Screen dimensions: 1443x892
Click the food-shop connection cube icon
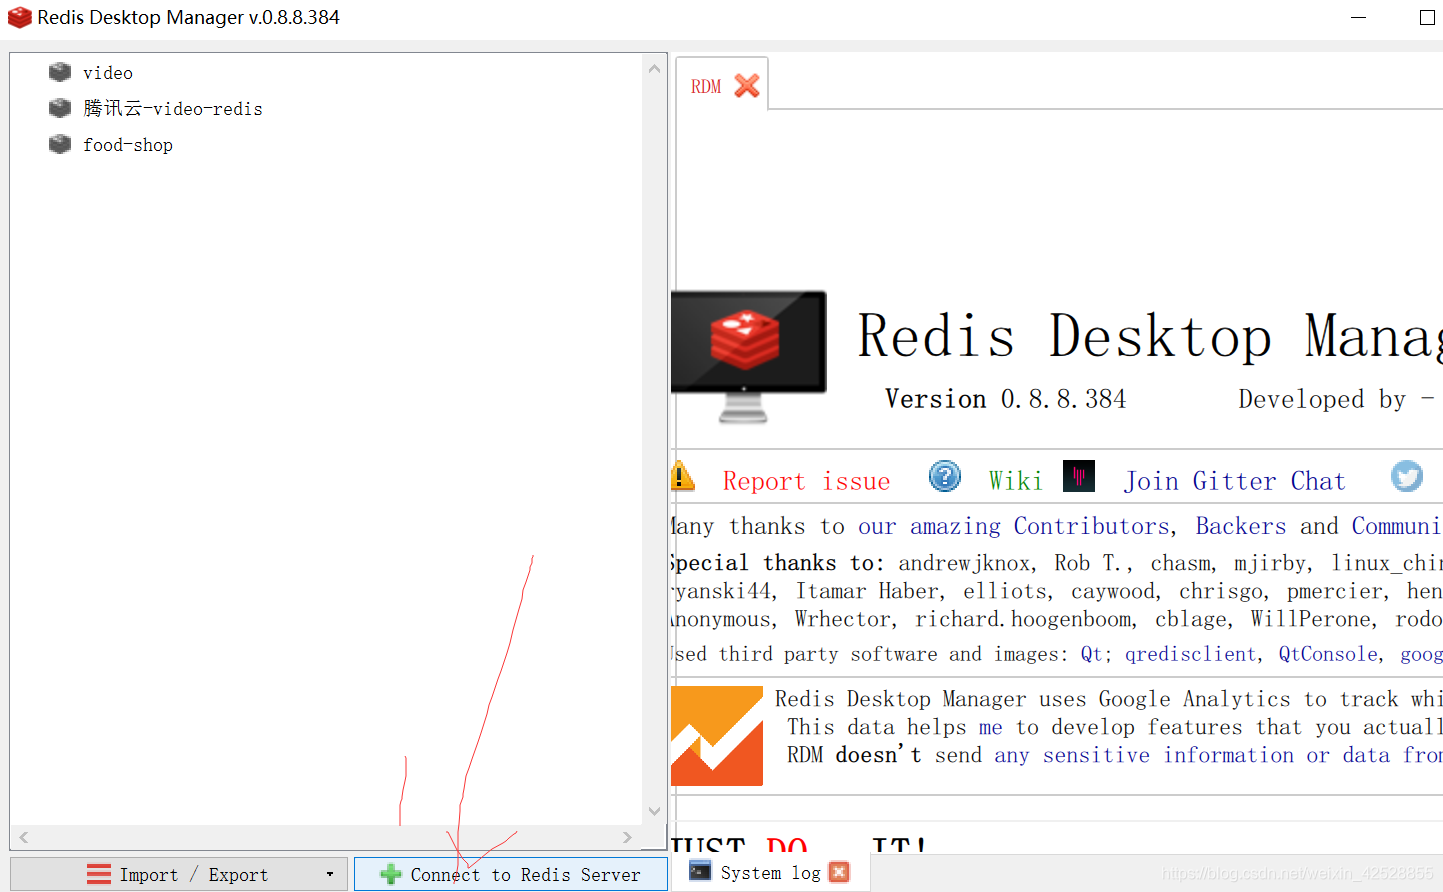coord(60,144)
